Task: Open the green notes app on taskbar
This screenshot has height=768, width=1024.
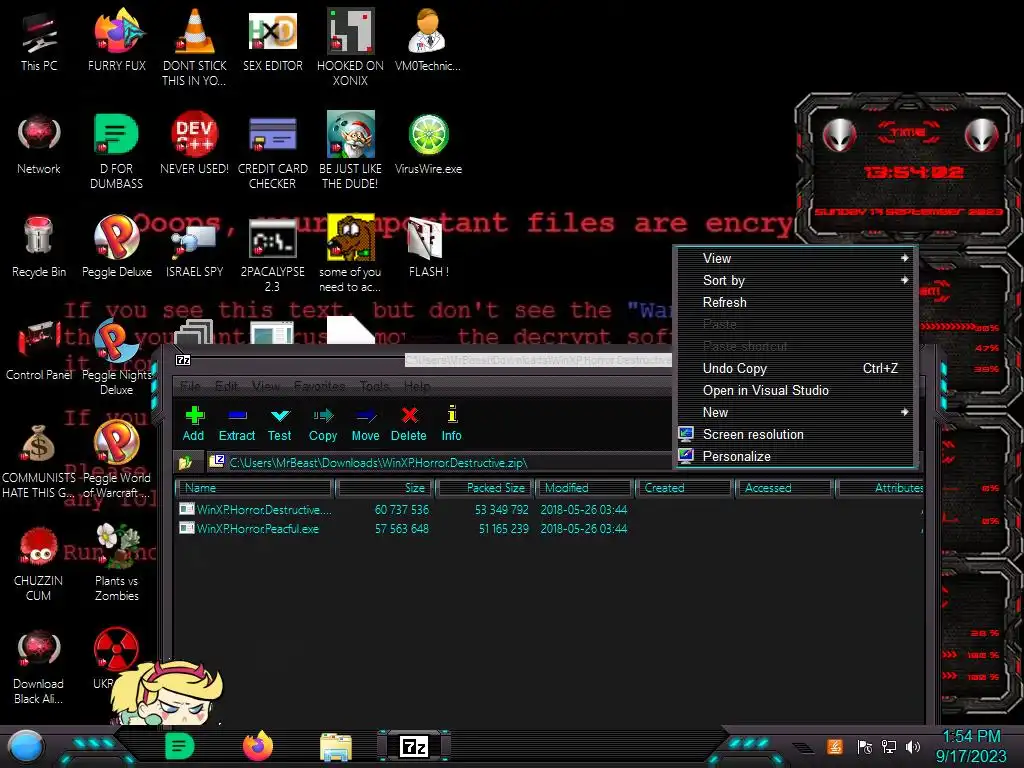Action: (x=180, y=746)
